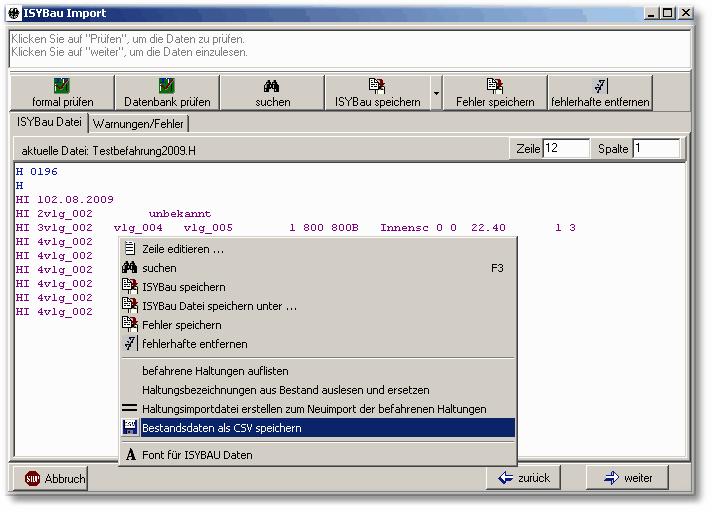Switch to the Warnungen/Fehler tab

click(139, 124)
